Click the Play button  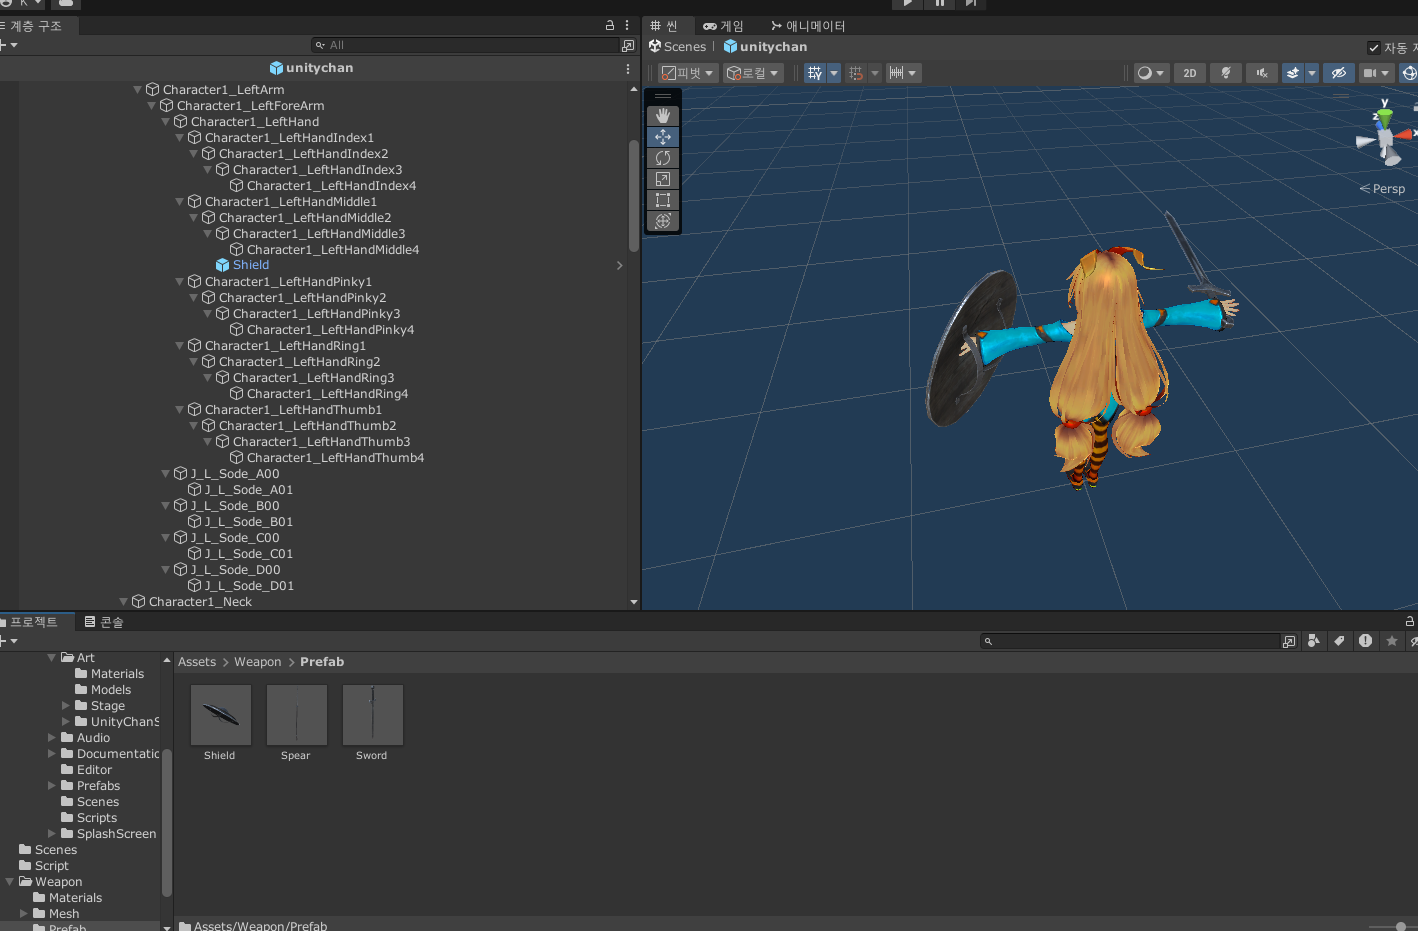click(907, 4)
